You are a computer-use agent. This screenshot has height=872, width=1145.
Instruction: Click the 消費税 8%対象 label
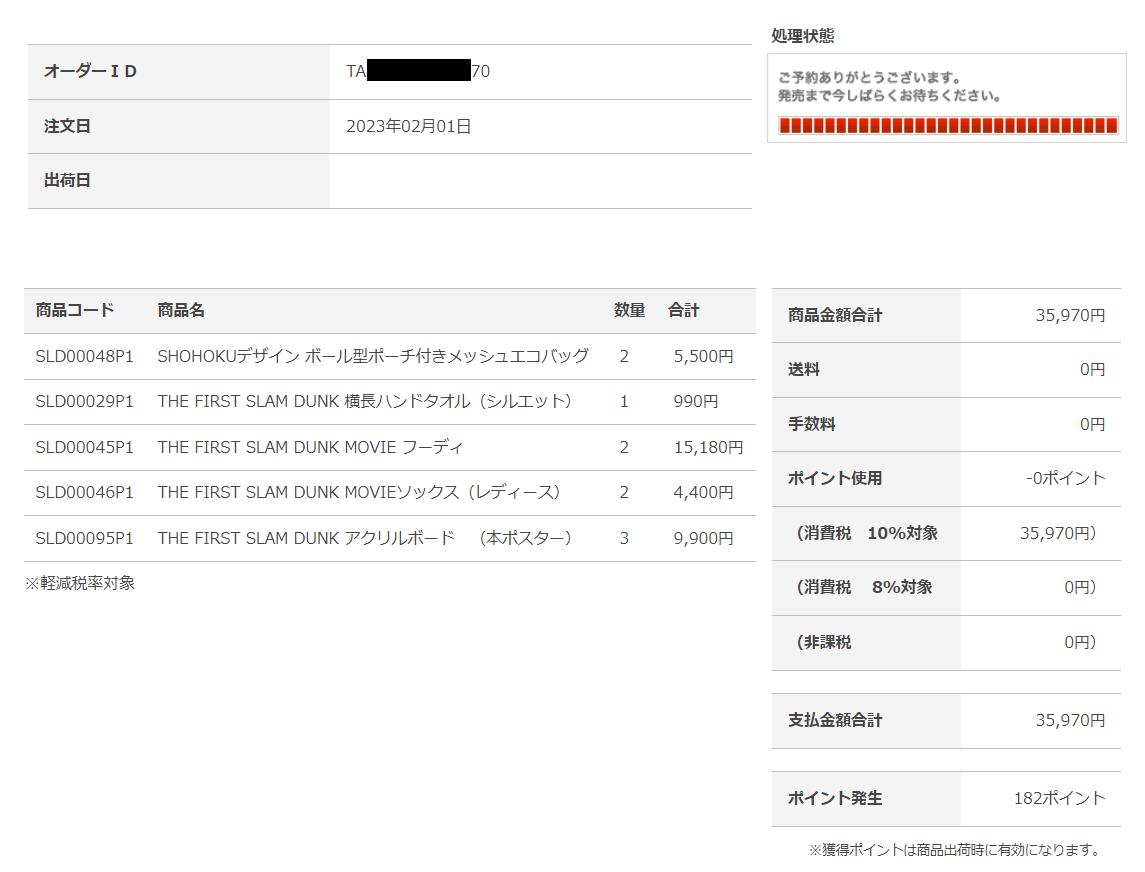[865, 587]
